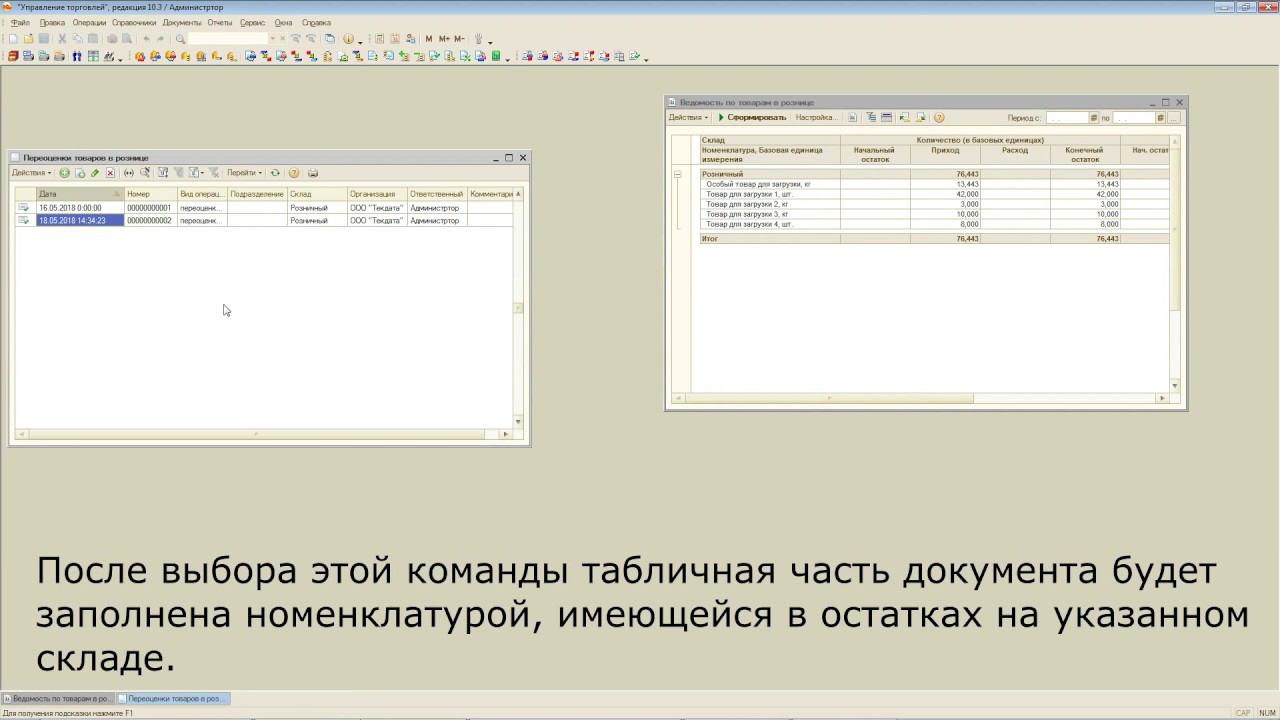Open the Сервис menu
This screenshot has height=720, width=1280.
(253, 22)
